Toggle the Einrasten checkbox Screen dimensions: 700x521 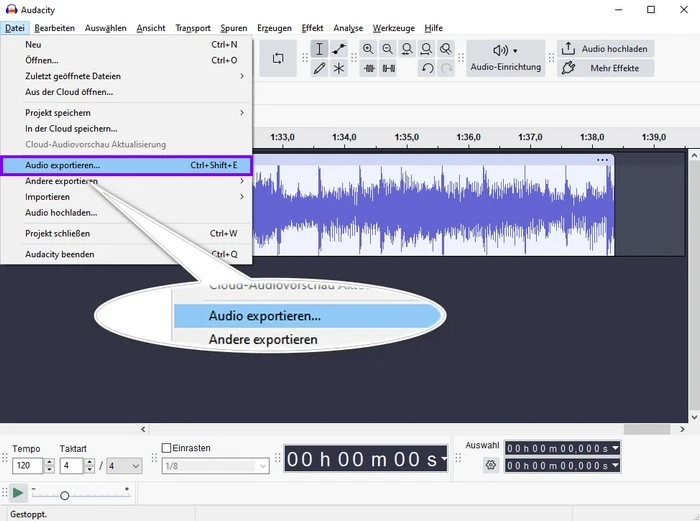167,448
